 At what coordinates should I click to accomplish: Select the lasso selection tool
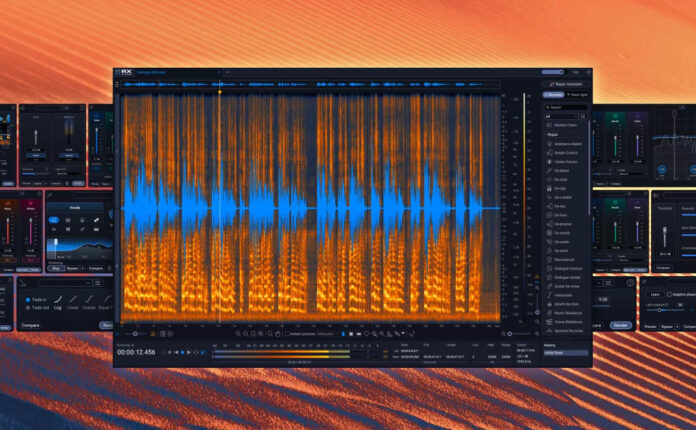(367, 334)
